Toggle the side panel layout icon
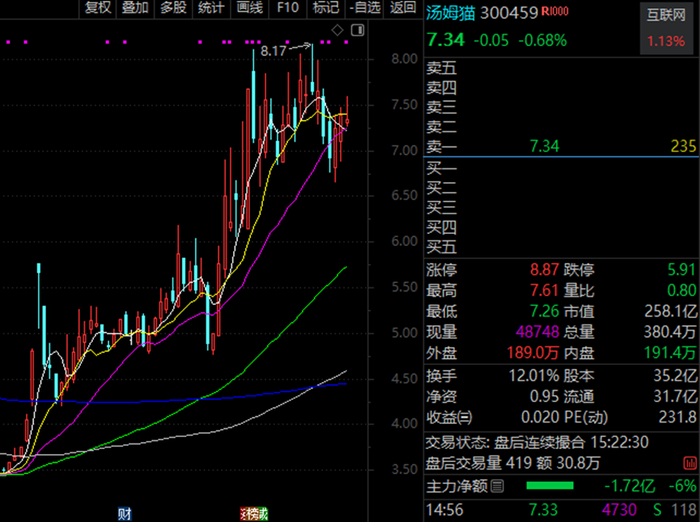 click(x=358, y=30)
